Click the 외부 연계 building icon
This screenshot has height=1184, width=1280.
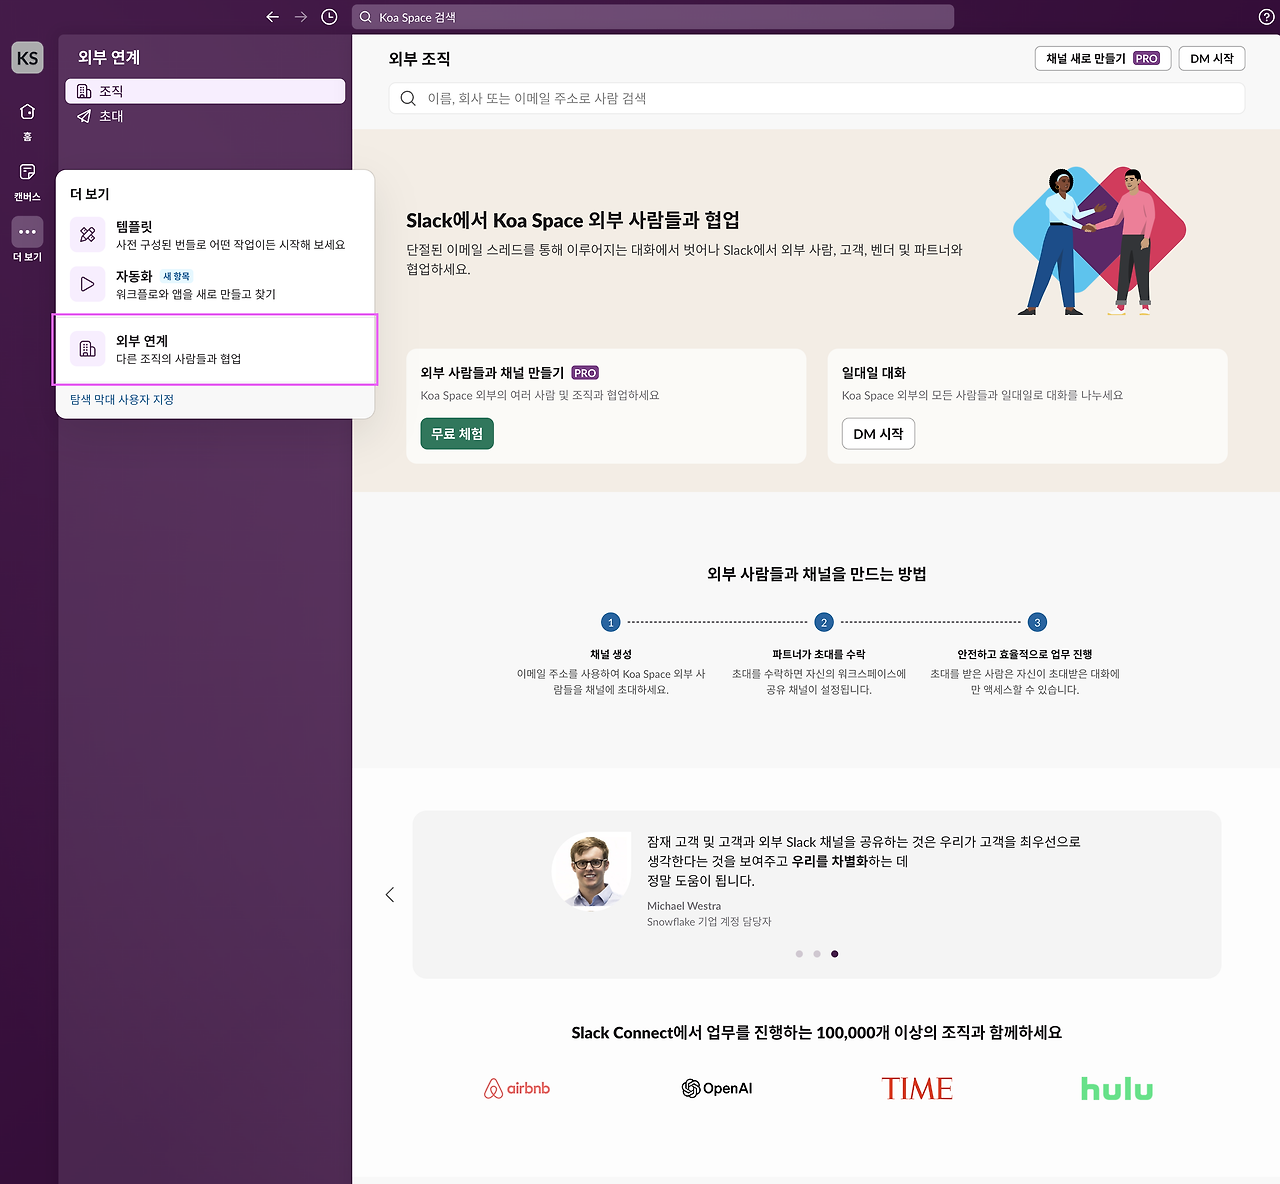[88, 349]
